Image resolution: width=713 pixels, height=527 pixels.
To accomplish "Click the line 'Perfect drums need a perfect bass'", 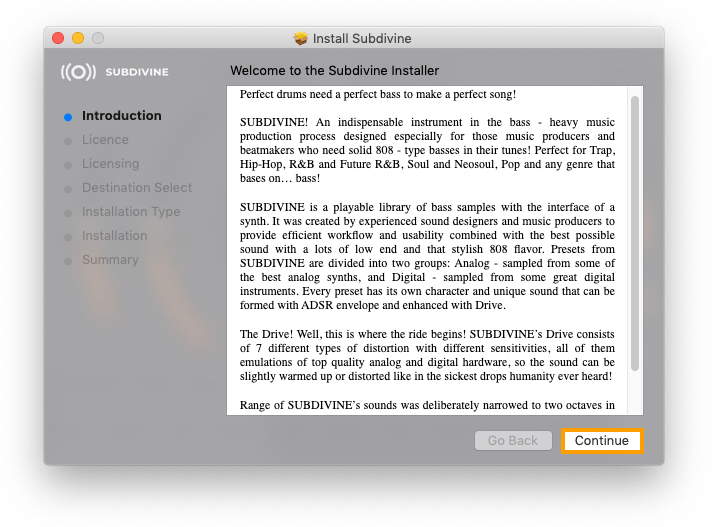I will click(x=378, y=95).
